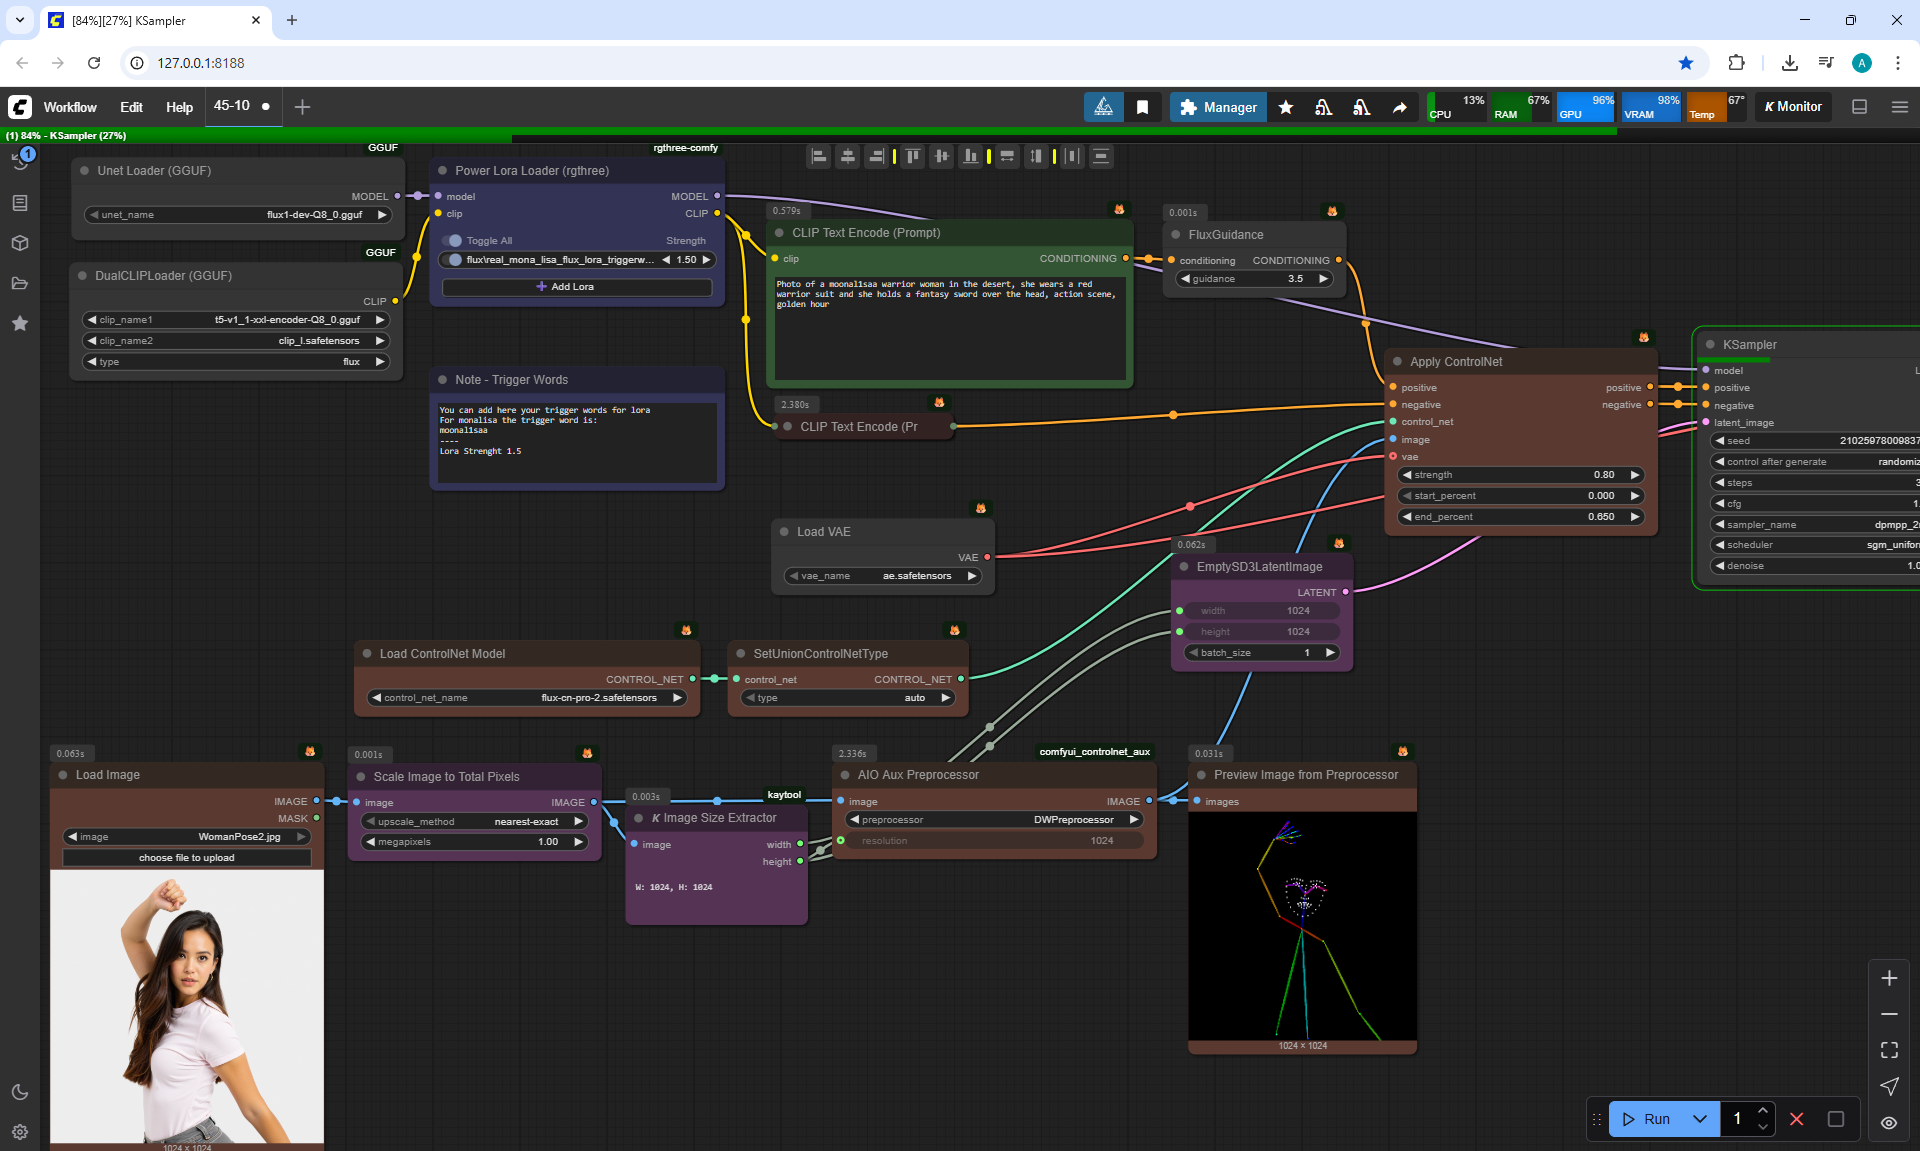
Task: Click the share arrow icon
Action: 1399,107
